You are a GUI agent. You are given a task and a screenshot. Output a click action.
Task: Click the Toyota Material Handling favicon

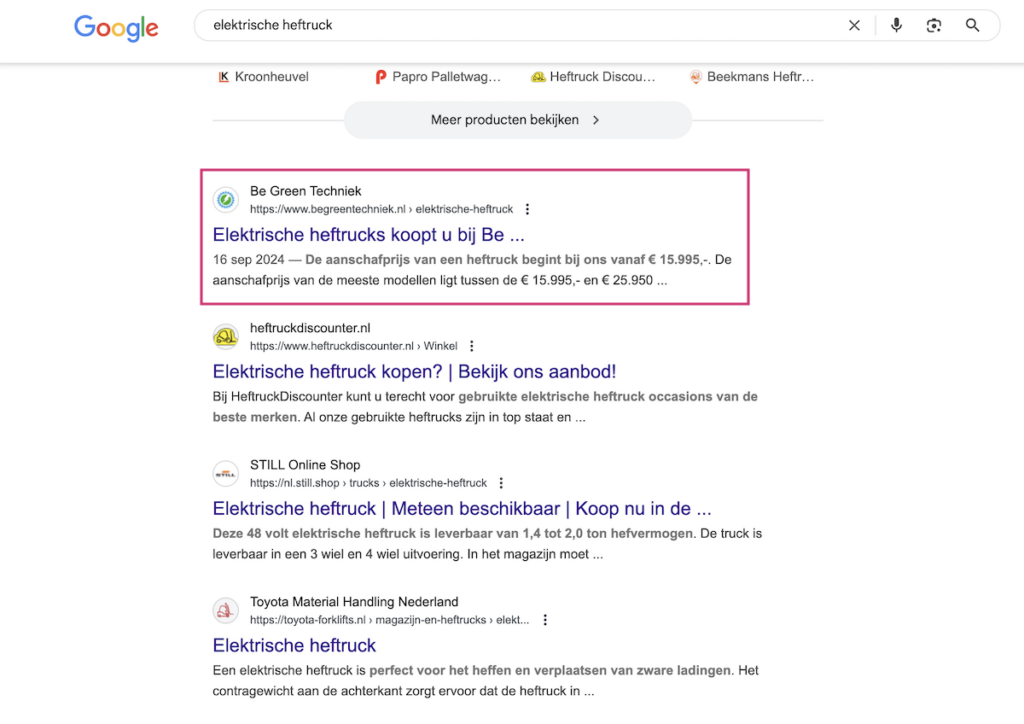pyautogui.click(x=226, y=611)
